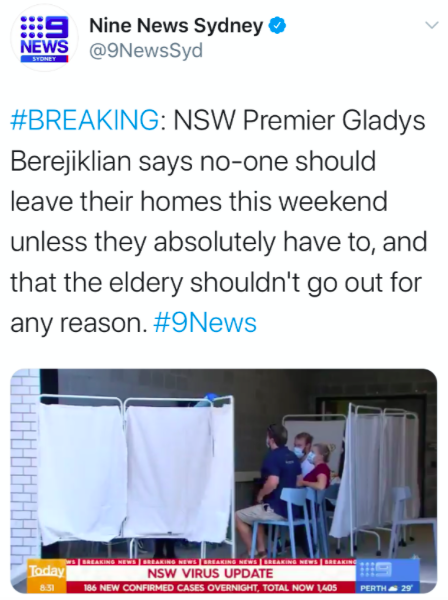Click the 186 new confirmed cases ticker

coord(210,587)
